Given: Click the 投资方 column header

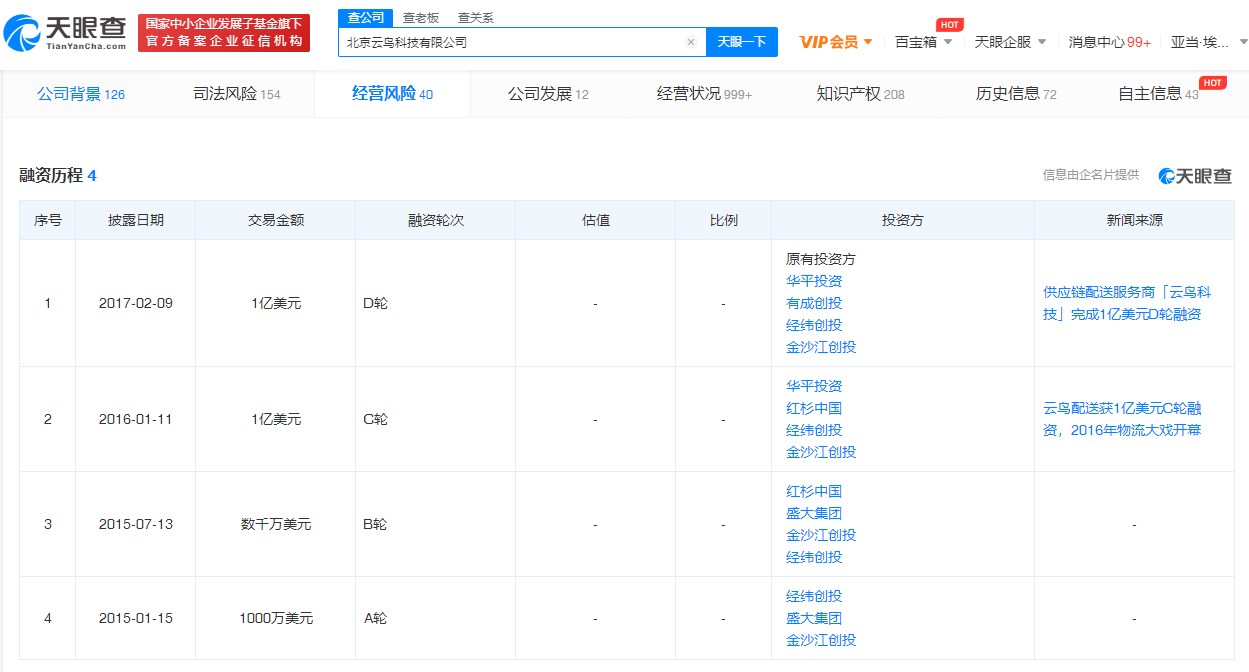Looking at the screenshot, I should tap(903, 220).
